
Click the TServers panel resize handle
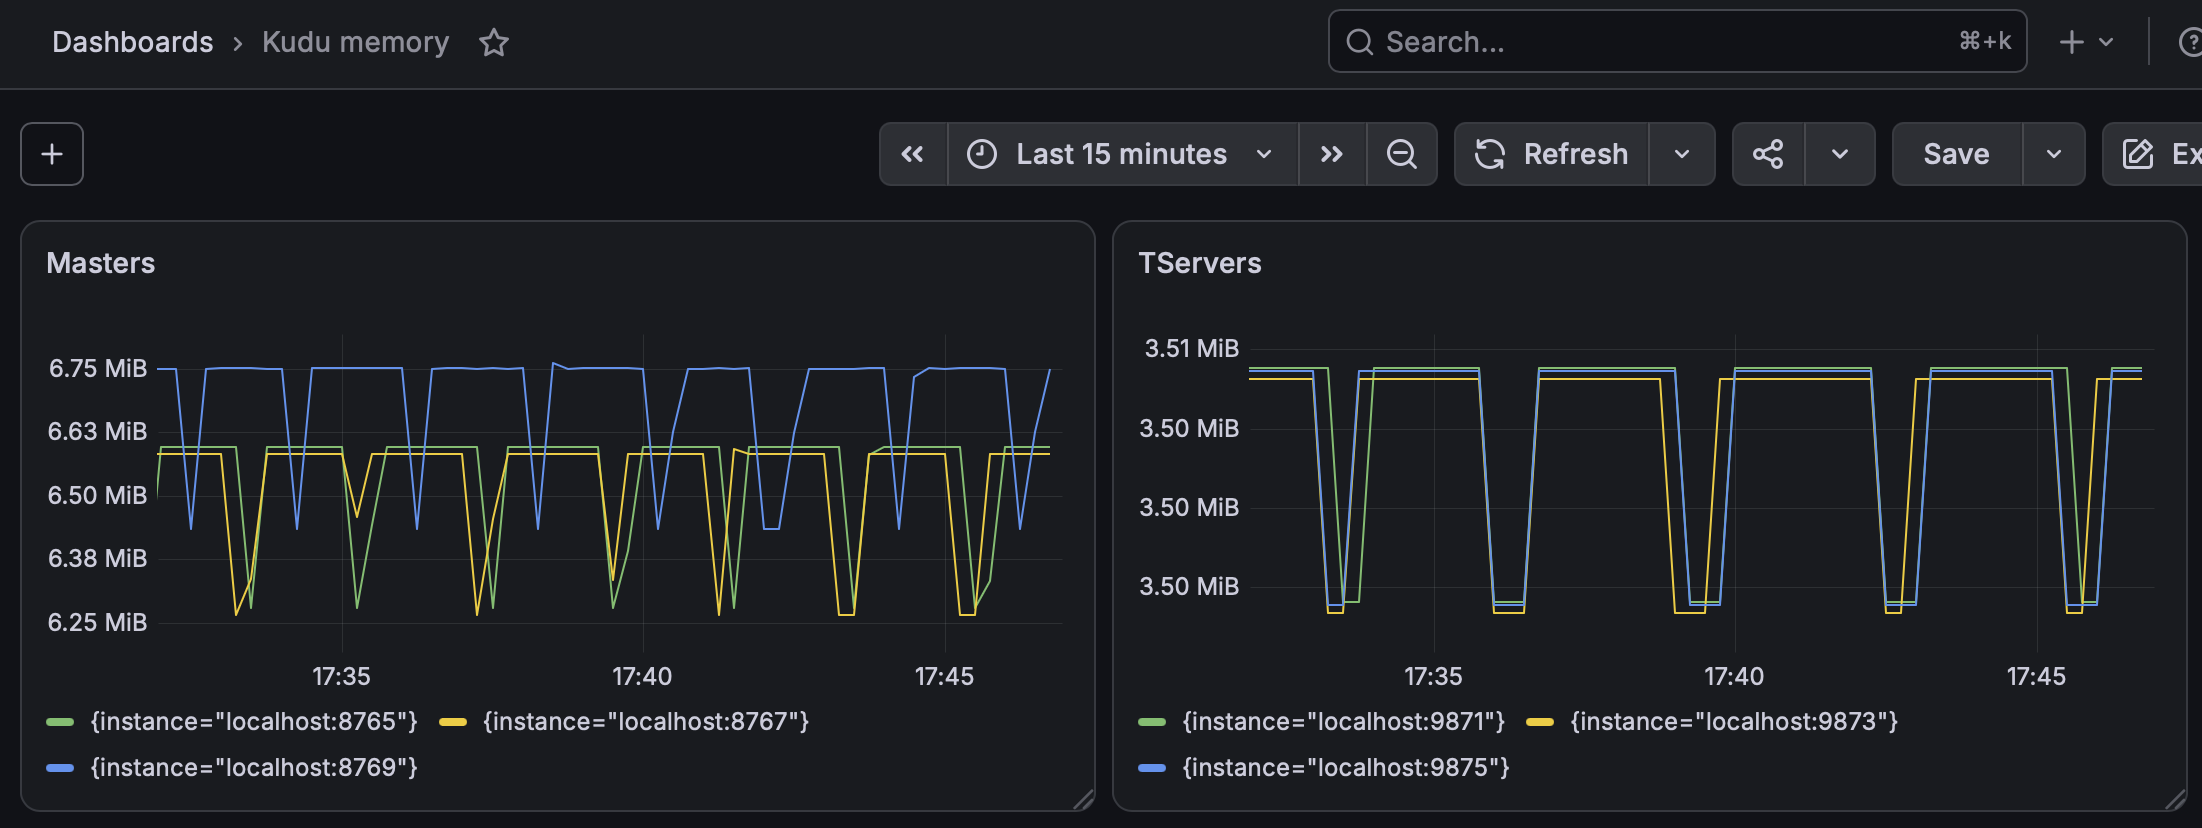pyautogui.click(x=2175, y=799)
